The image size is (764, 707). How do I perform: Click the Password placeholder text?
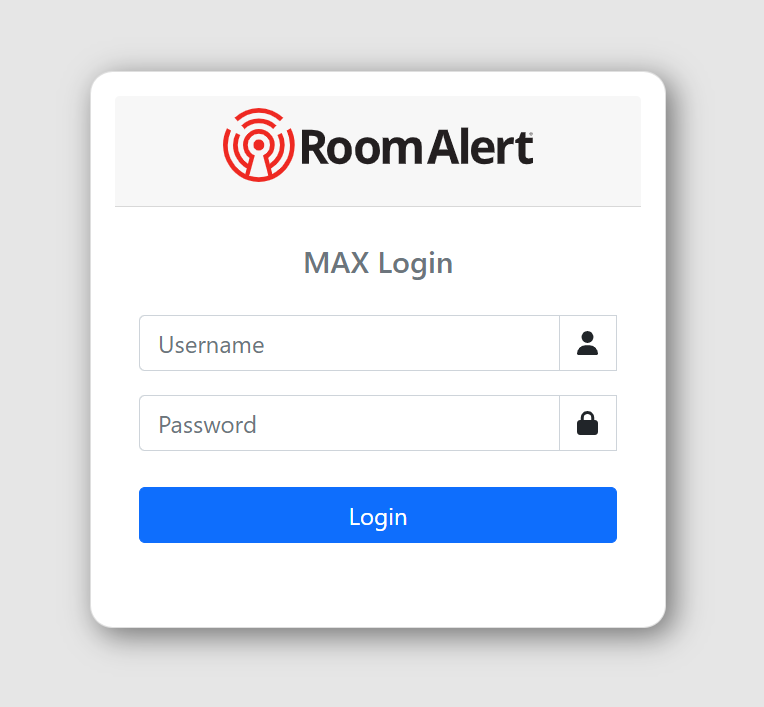[x=208, y=425]
